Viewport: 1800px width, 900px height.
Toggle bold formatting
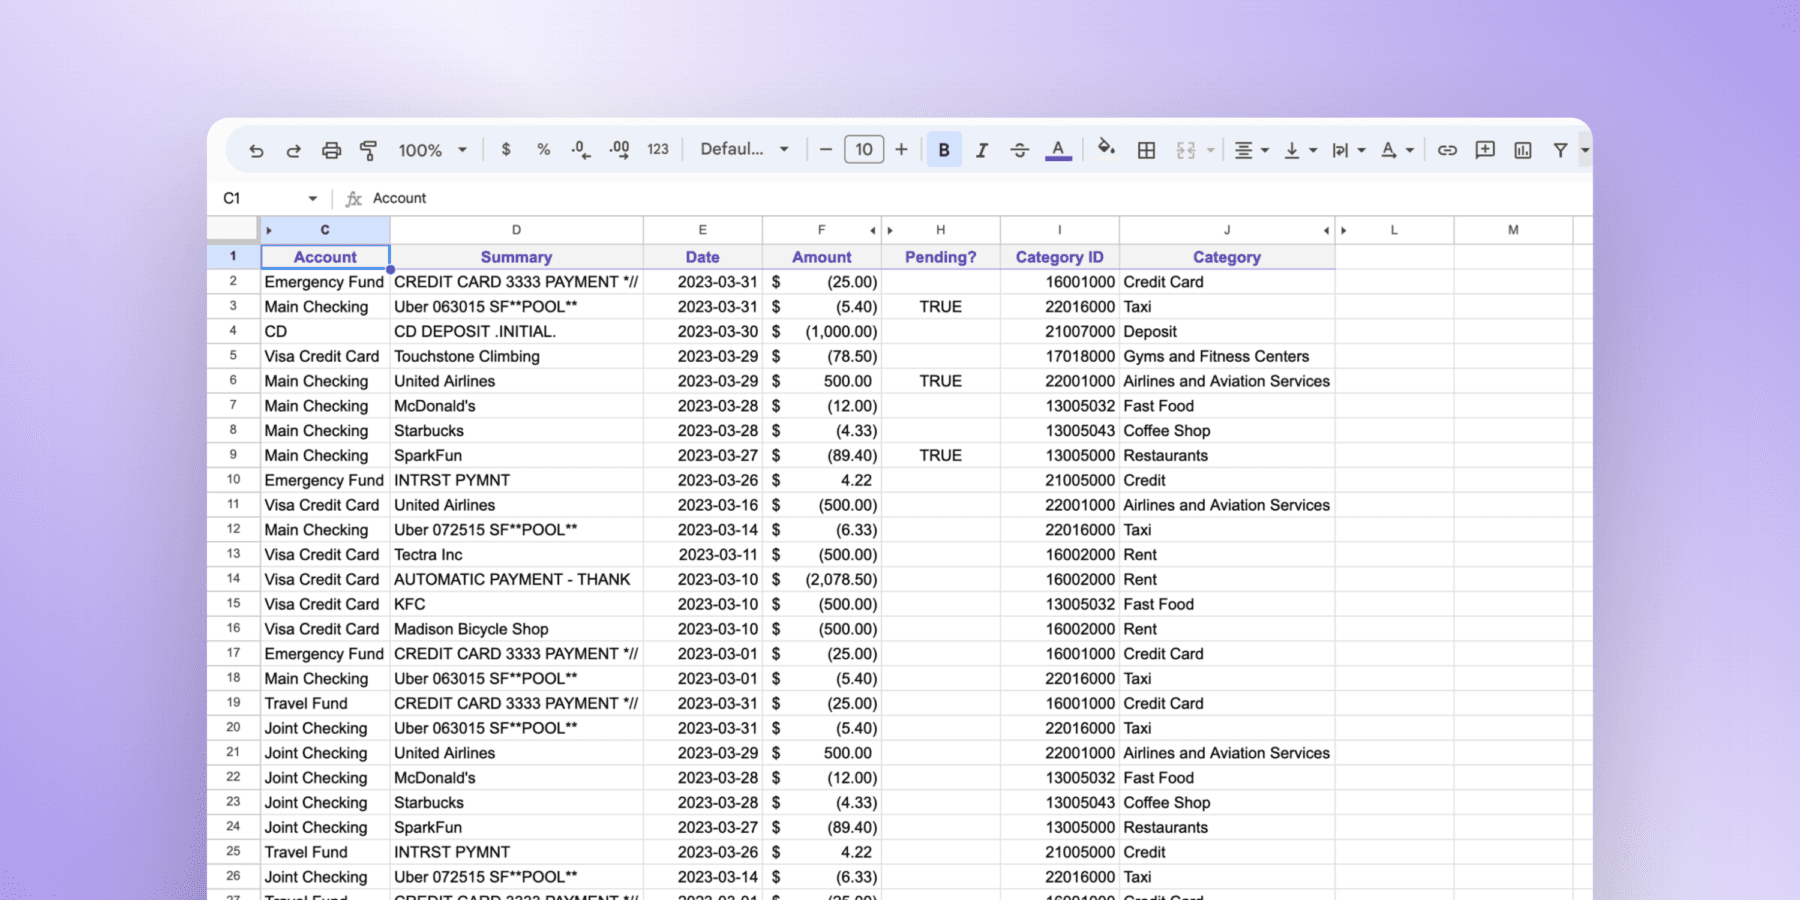pos(944,149)
